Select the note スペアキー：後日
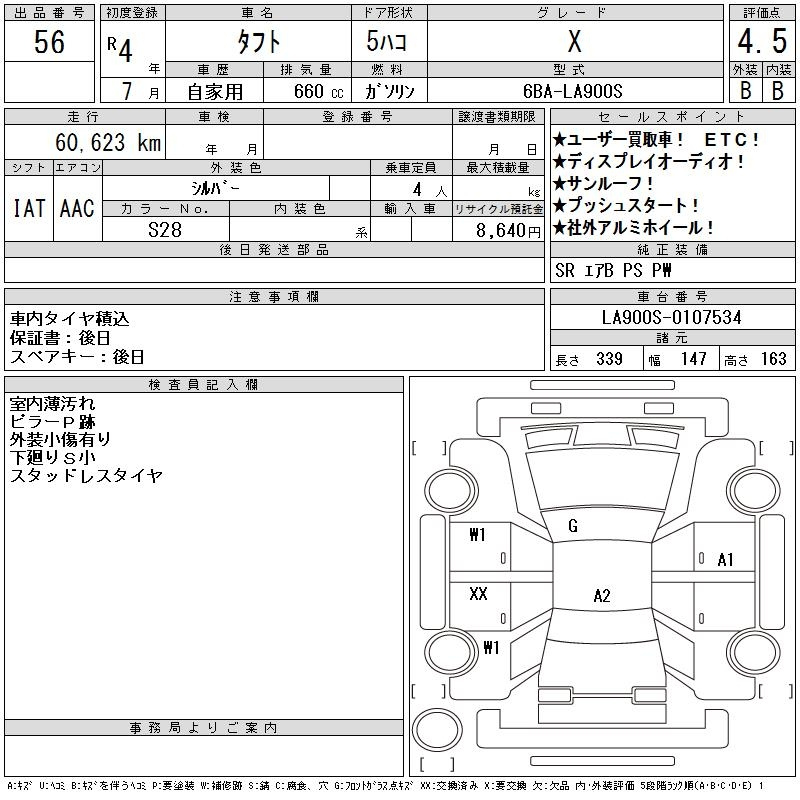The image size is (800, 800). pyautogui.click(x=77, y=357)
